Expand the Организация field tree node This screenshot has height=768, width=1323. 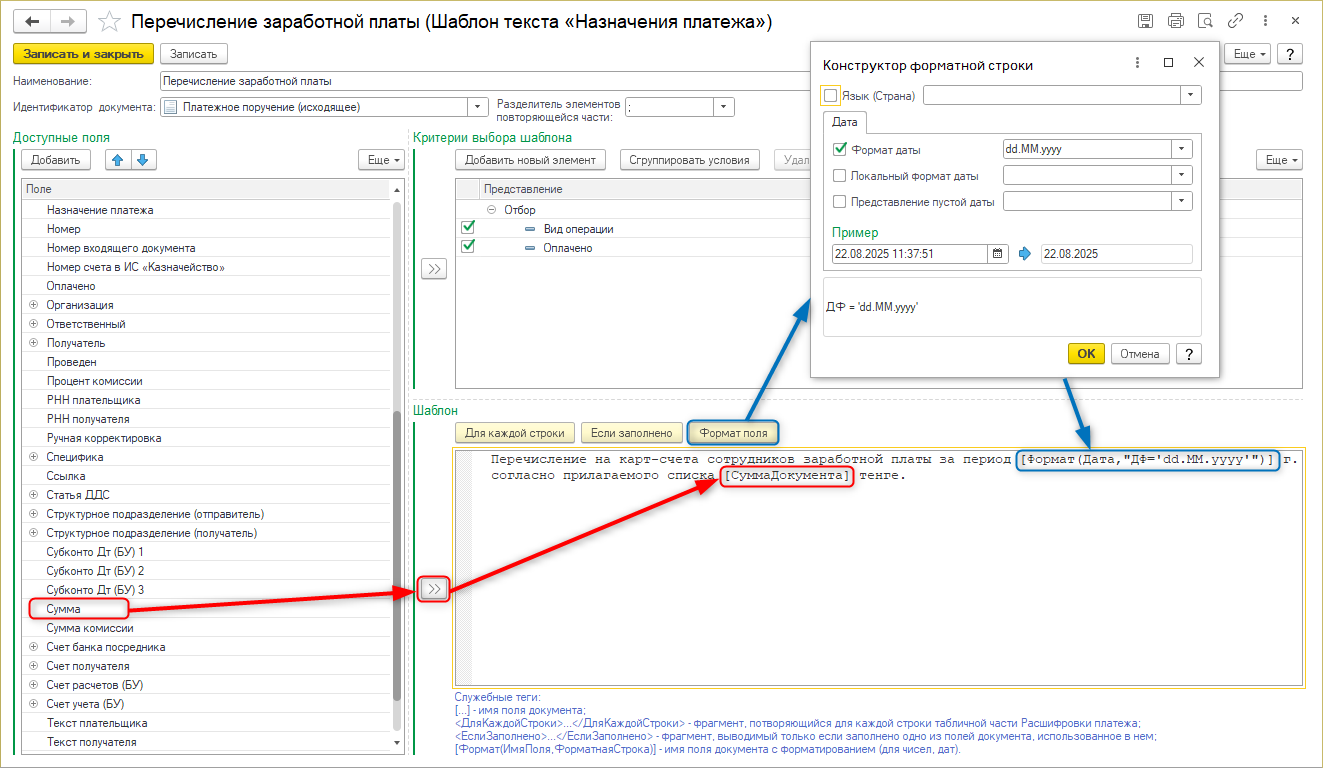(33, 305)
